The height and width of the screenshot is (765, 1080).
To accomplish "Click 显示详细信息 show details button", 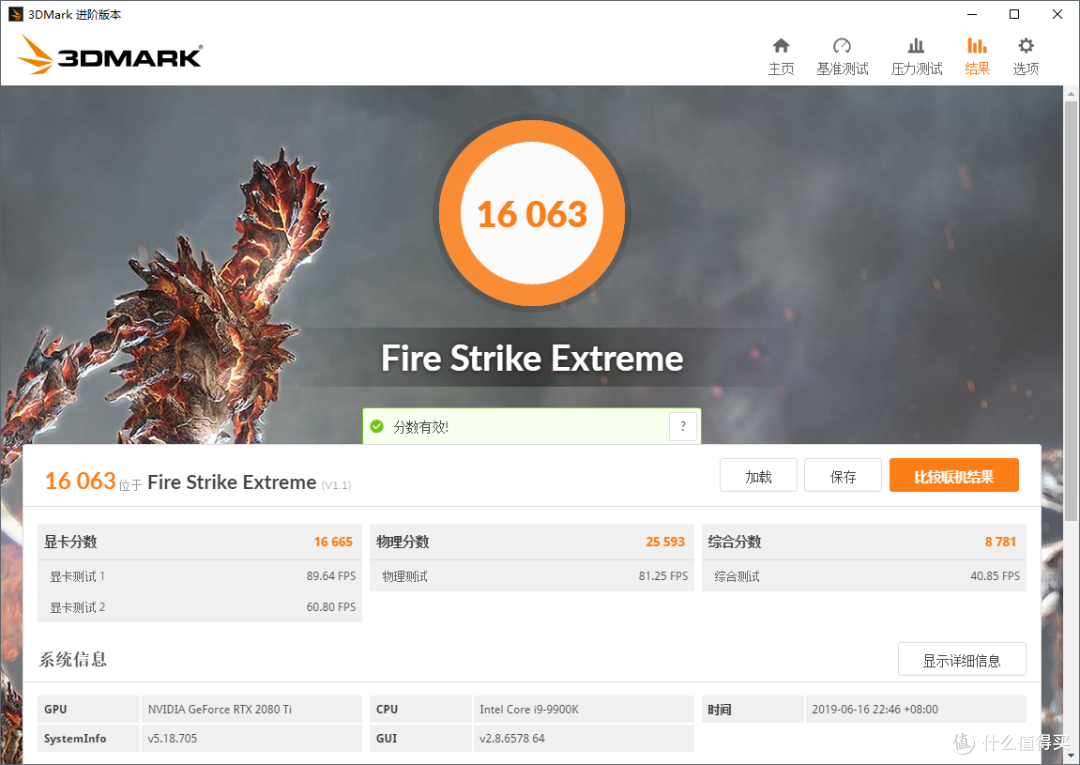I will (x=962, y=660).
